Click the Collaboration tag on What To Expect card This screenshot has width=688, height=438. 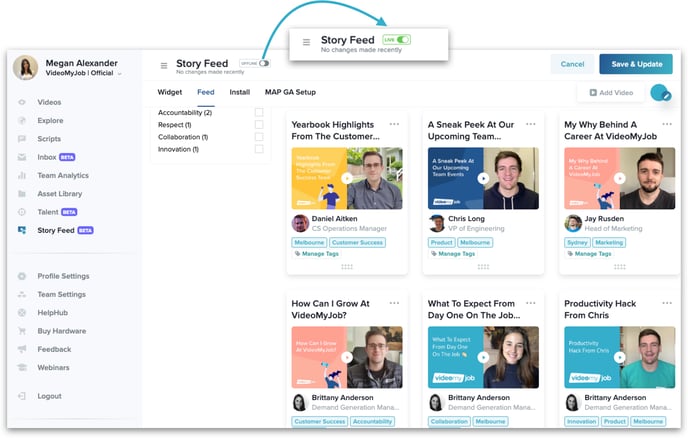click(x=449, y=421)
